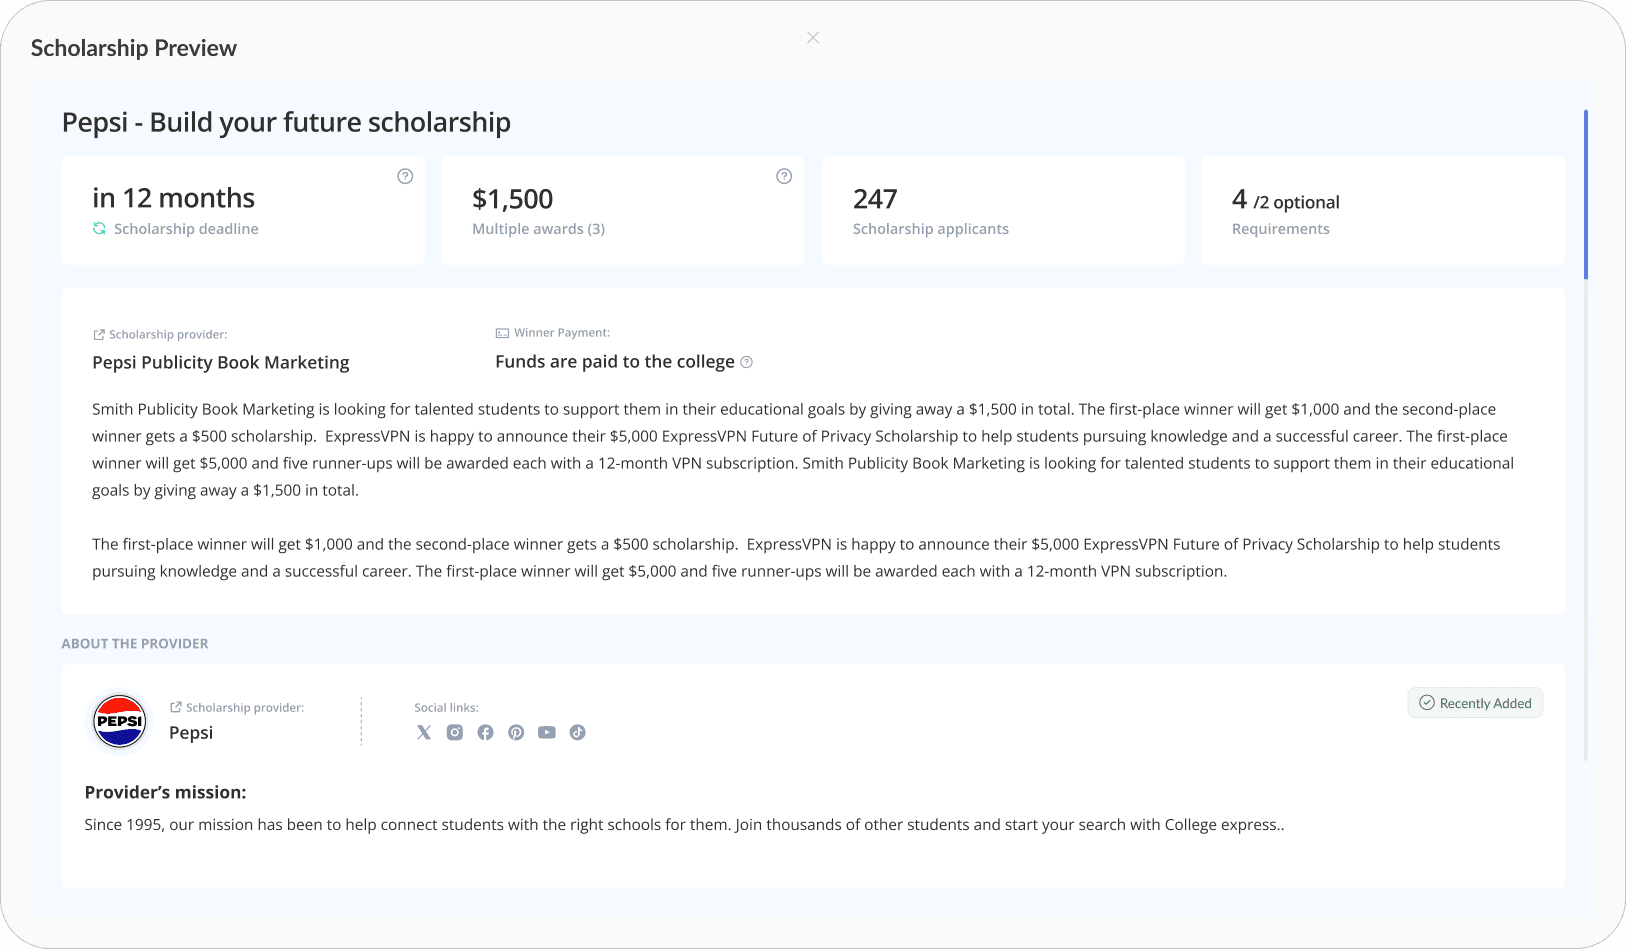The height and width of the screenshot is (949, 1626).
Task: Click the 'ABOUT THE PROVIDER' section heading
Action: pyautogui.click(x=135, y=644)
